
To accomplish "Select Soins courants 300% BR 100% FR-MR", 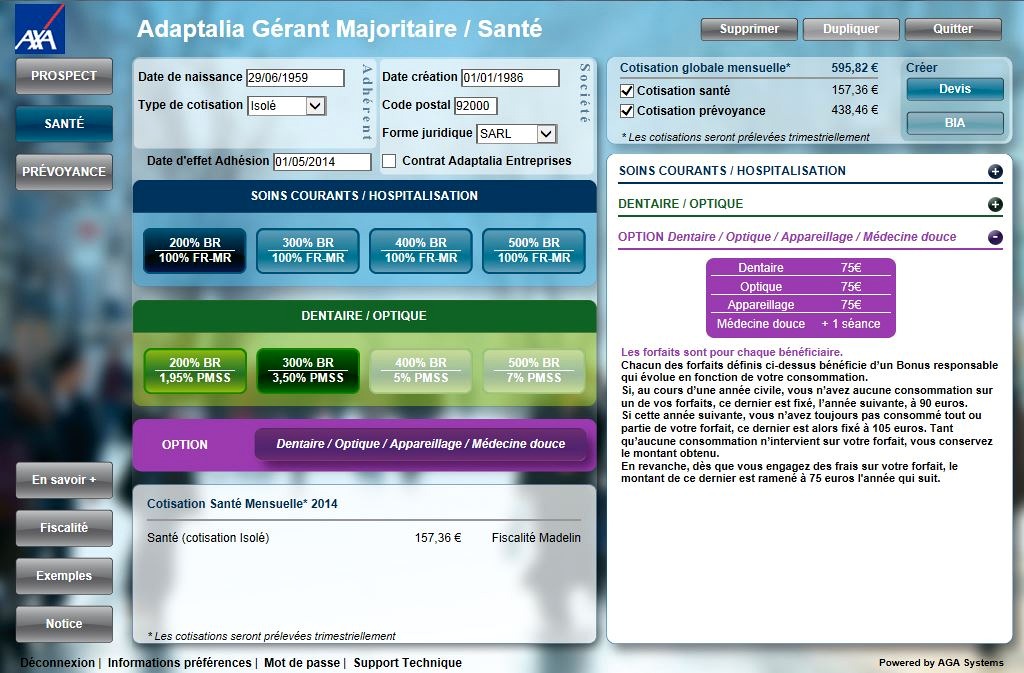I will coord(308,251).
